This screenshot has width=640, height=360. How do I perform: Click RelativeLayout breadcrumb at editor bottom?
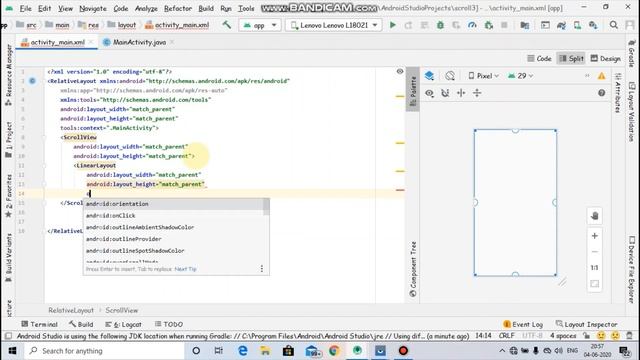[x=71, y=310]
